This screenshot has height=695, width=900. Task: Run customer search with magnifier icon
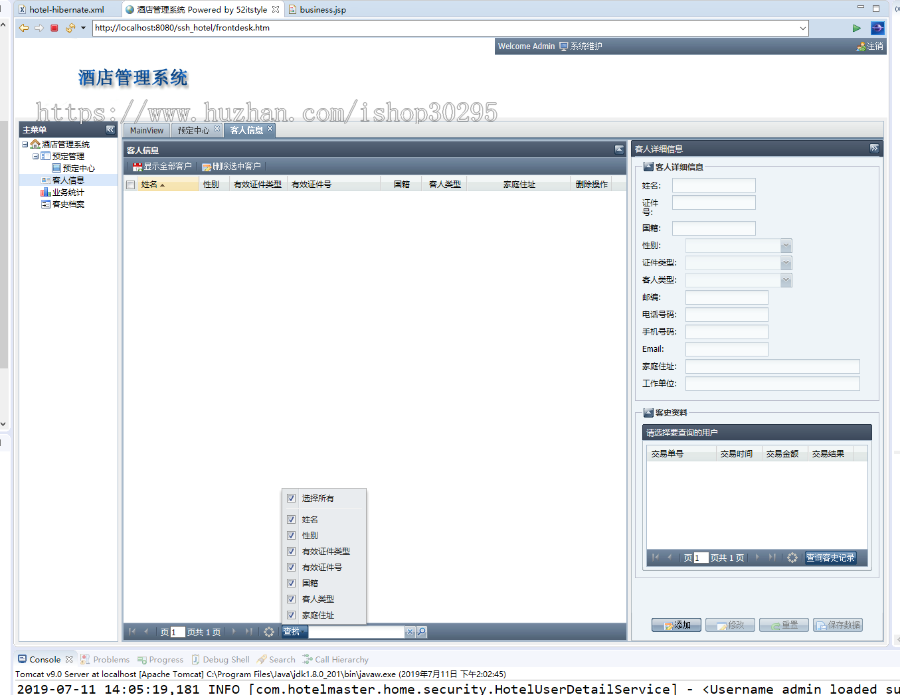pyautogui.click(x=421, y=632)
